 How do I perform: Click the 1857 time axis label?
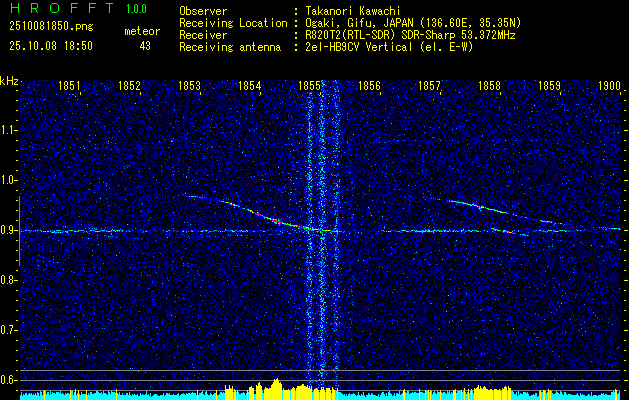point(429,86)
